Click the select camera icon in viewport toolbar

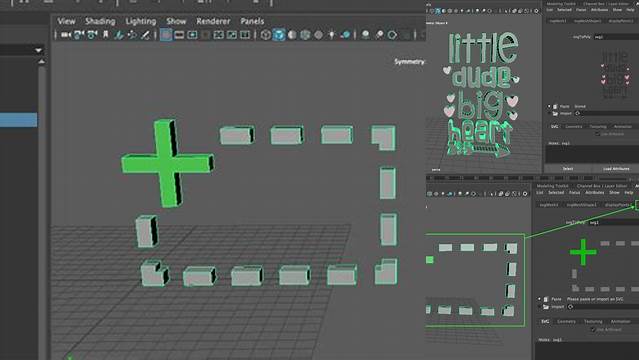66,35
